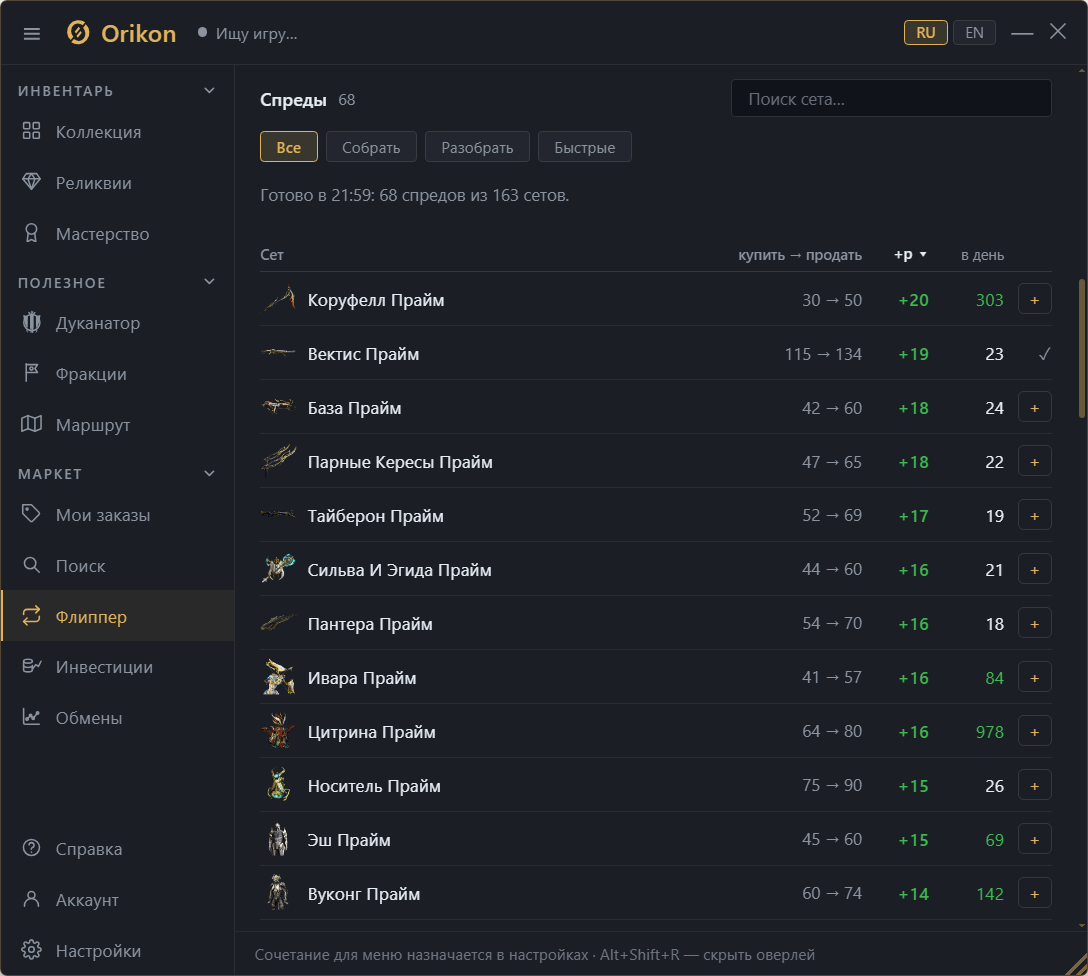The width and height of the screenshot is (1088, 976).
Task: Collapse the МАРКЕТ section
Action: tap(210, 474)
